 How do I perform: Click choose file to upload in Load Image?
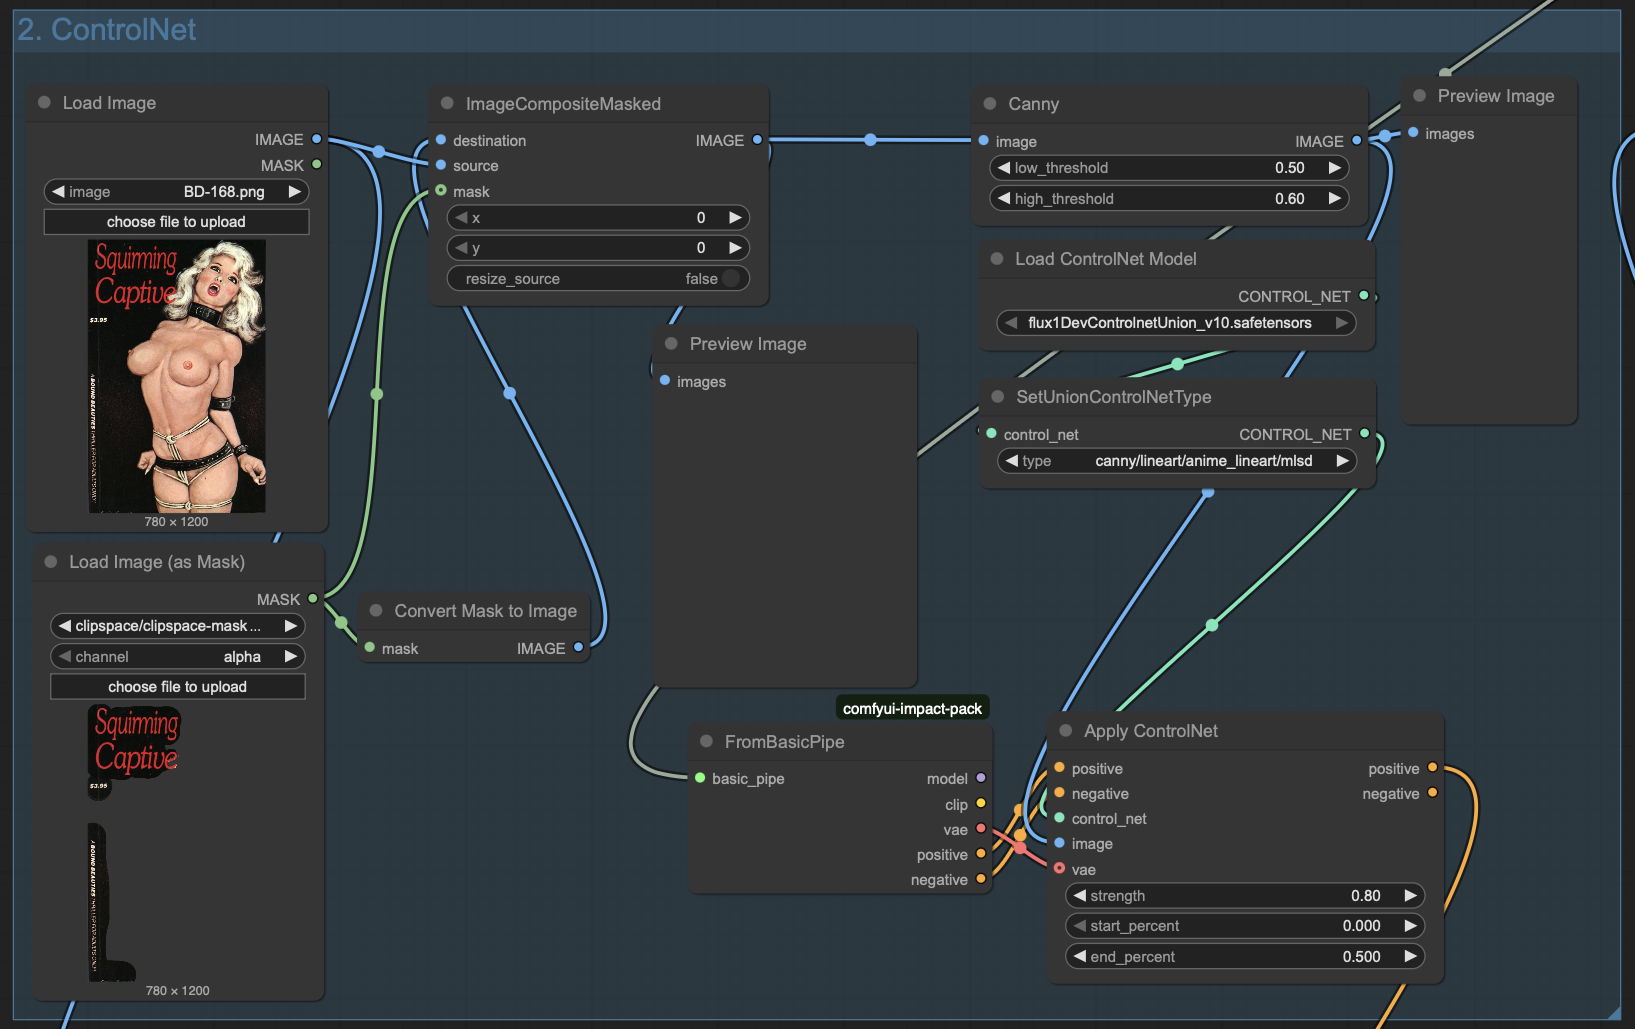[x=176, y=221]
